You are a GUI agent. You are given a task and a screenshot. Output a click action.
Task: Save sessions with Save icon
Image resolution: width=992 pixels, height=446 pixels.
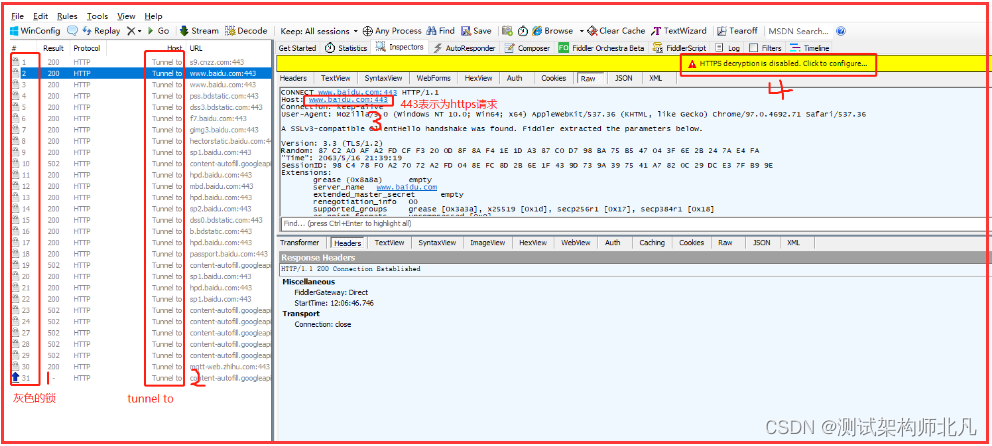point(476,30)
